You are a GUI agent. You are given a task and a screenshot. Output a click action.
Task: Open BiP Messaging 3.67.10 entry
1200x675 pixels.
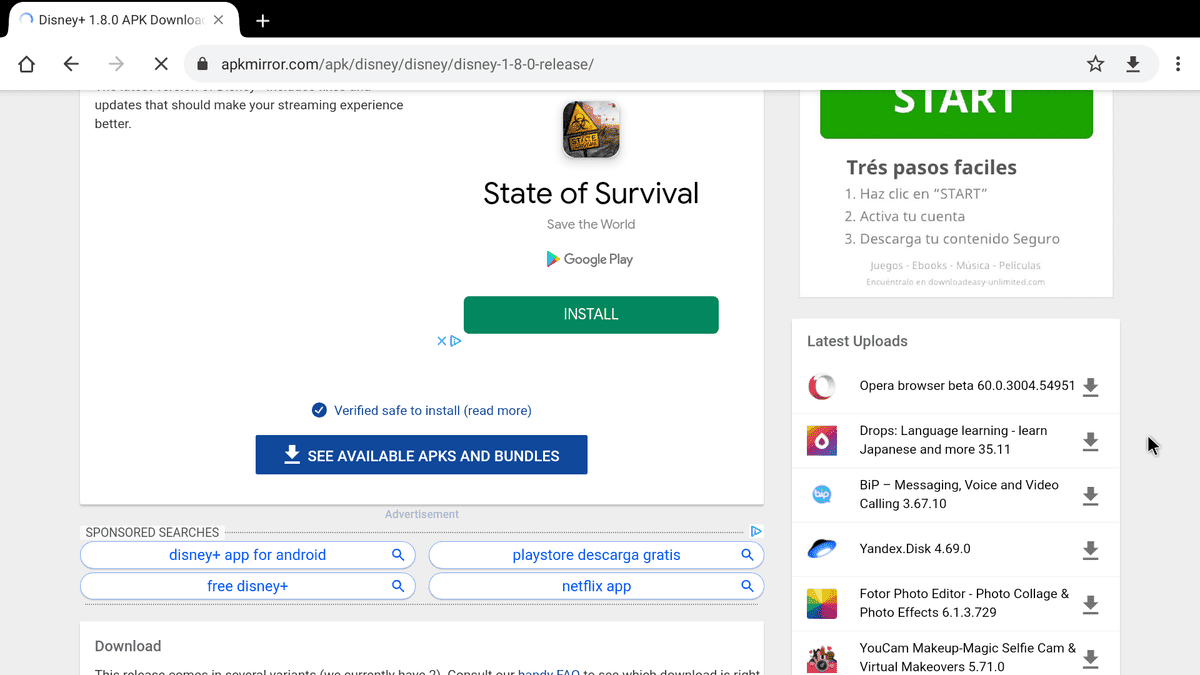[959, 494]
